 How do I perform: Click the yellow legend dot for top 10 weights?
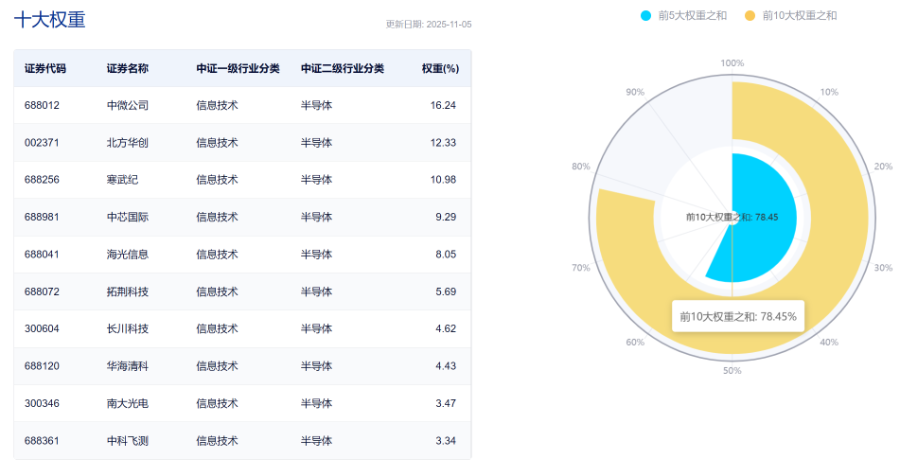[748, 15]
